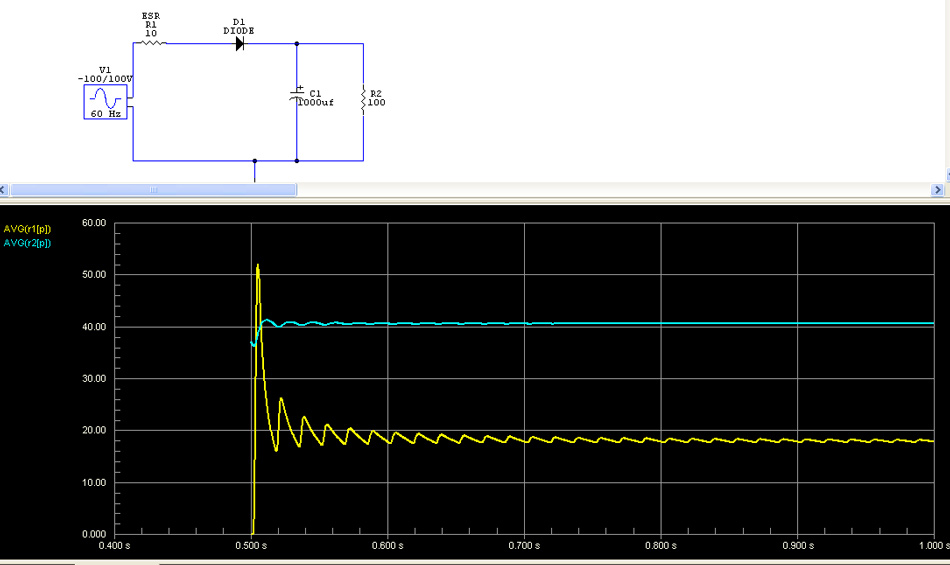
Task: Click the -100/100V amplitude label
Action: [x=105, y=78]
